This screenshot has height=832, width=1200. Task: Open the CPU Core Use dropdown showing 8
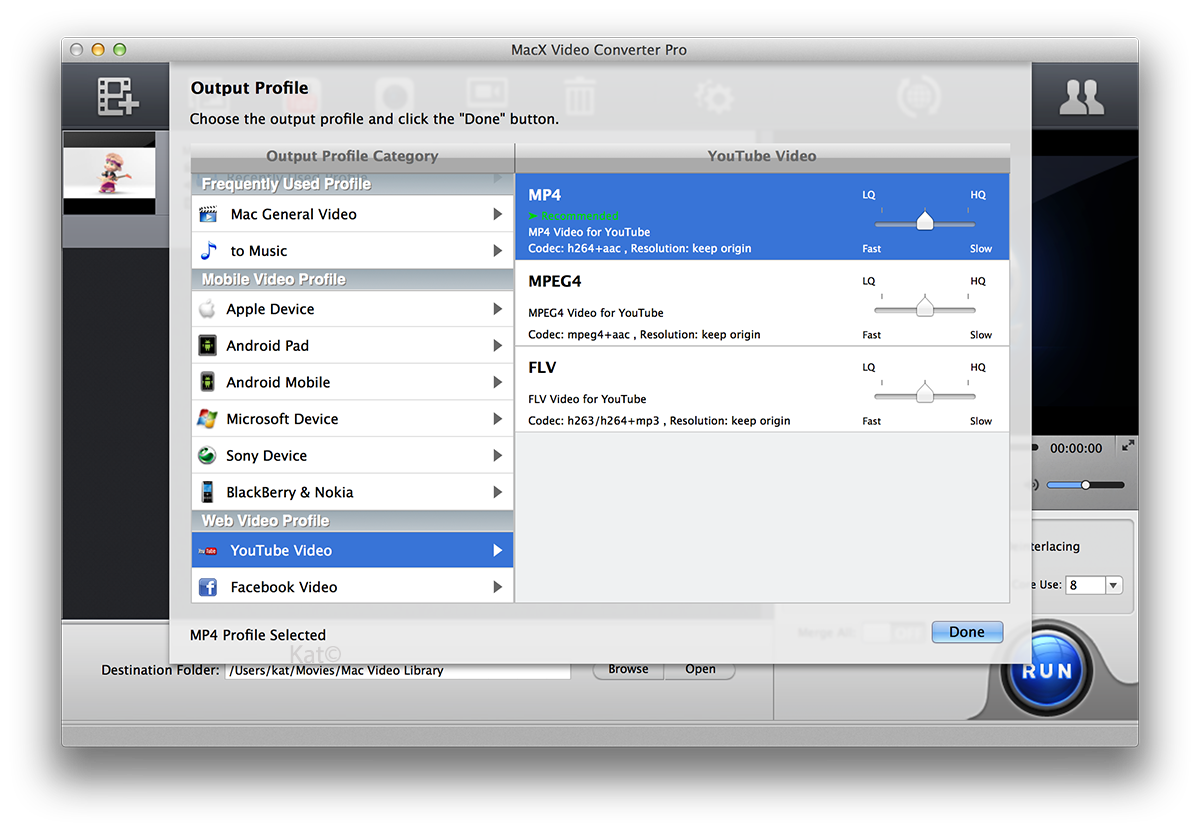(1094, 585)
